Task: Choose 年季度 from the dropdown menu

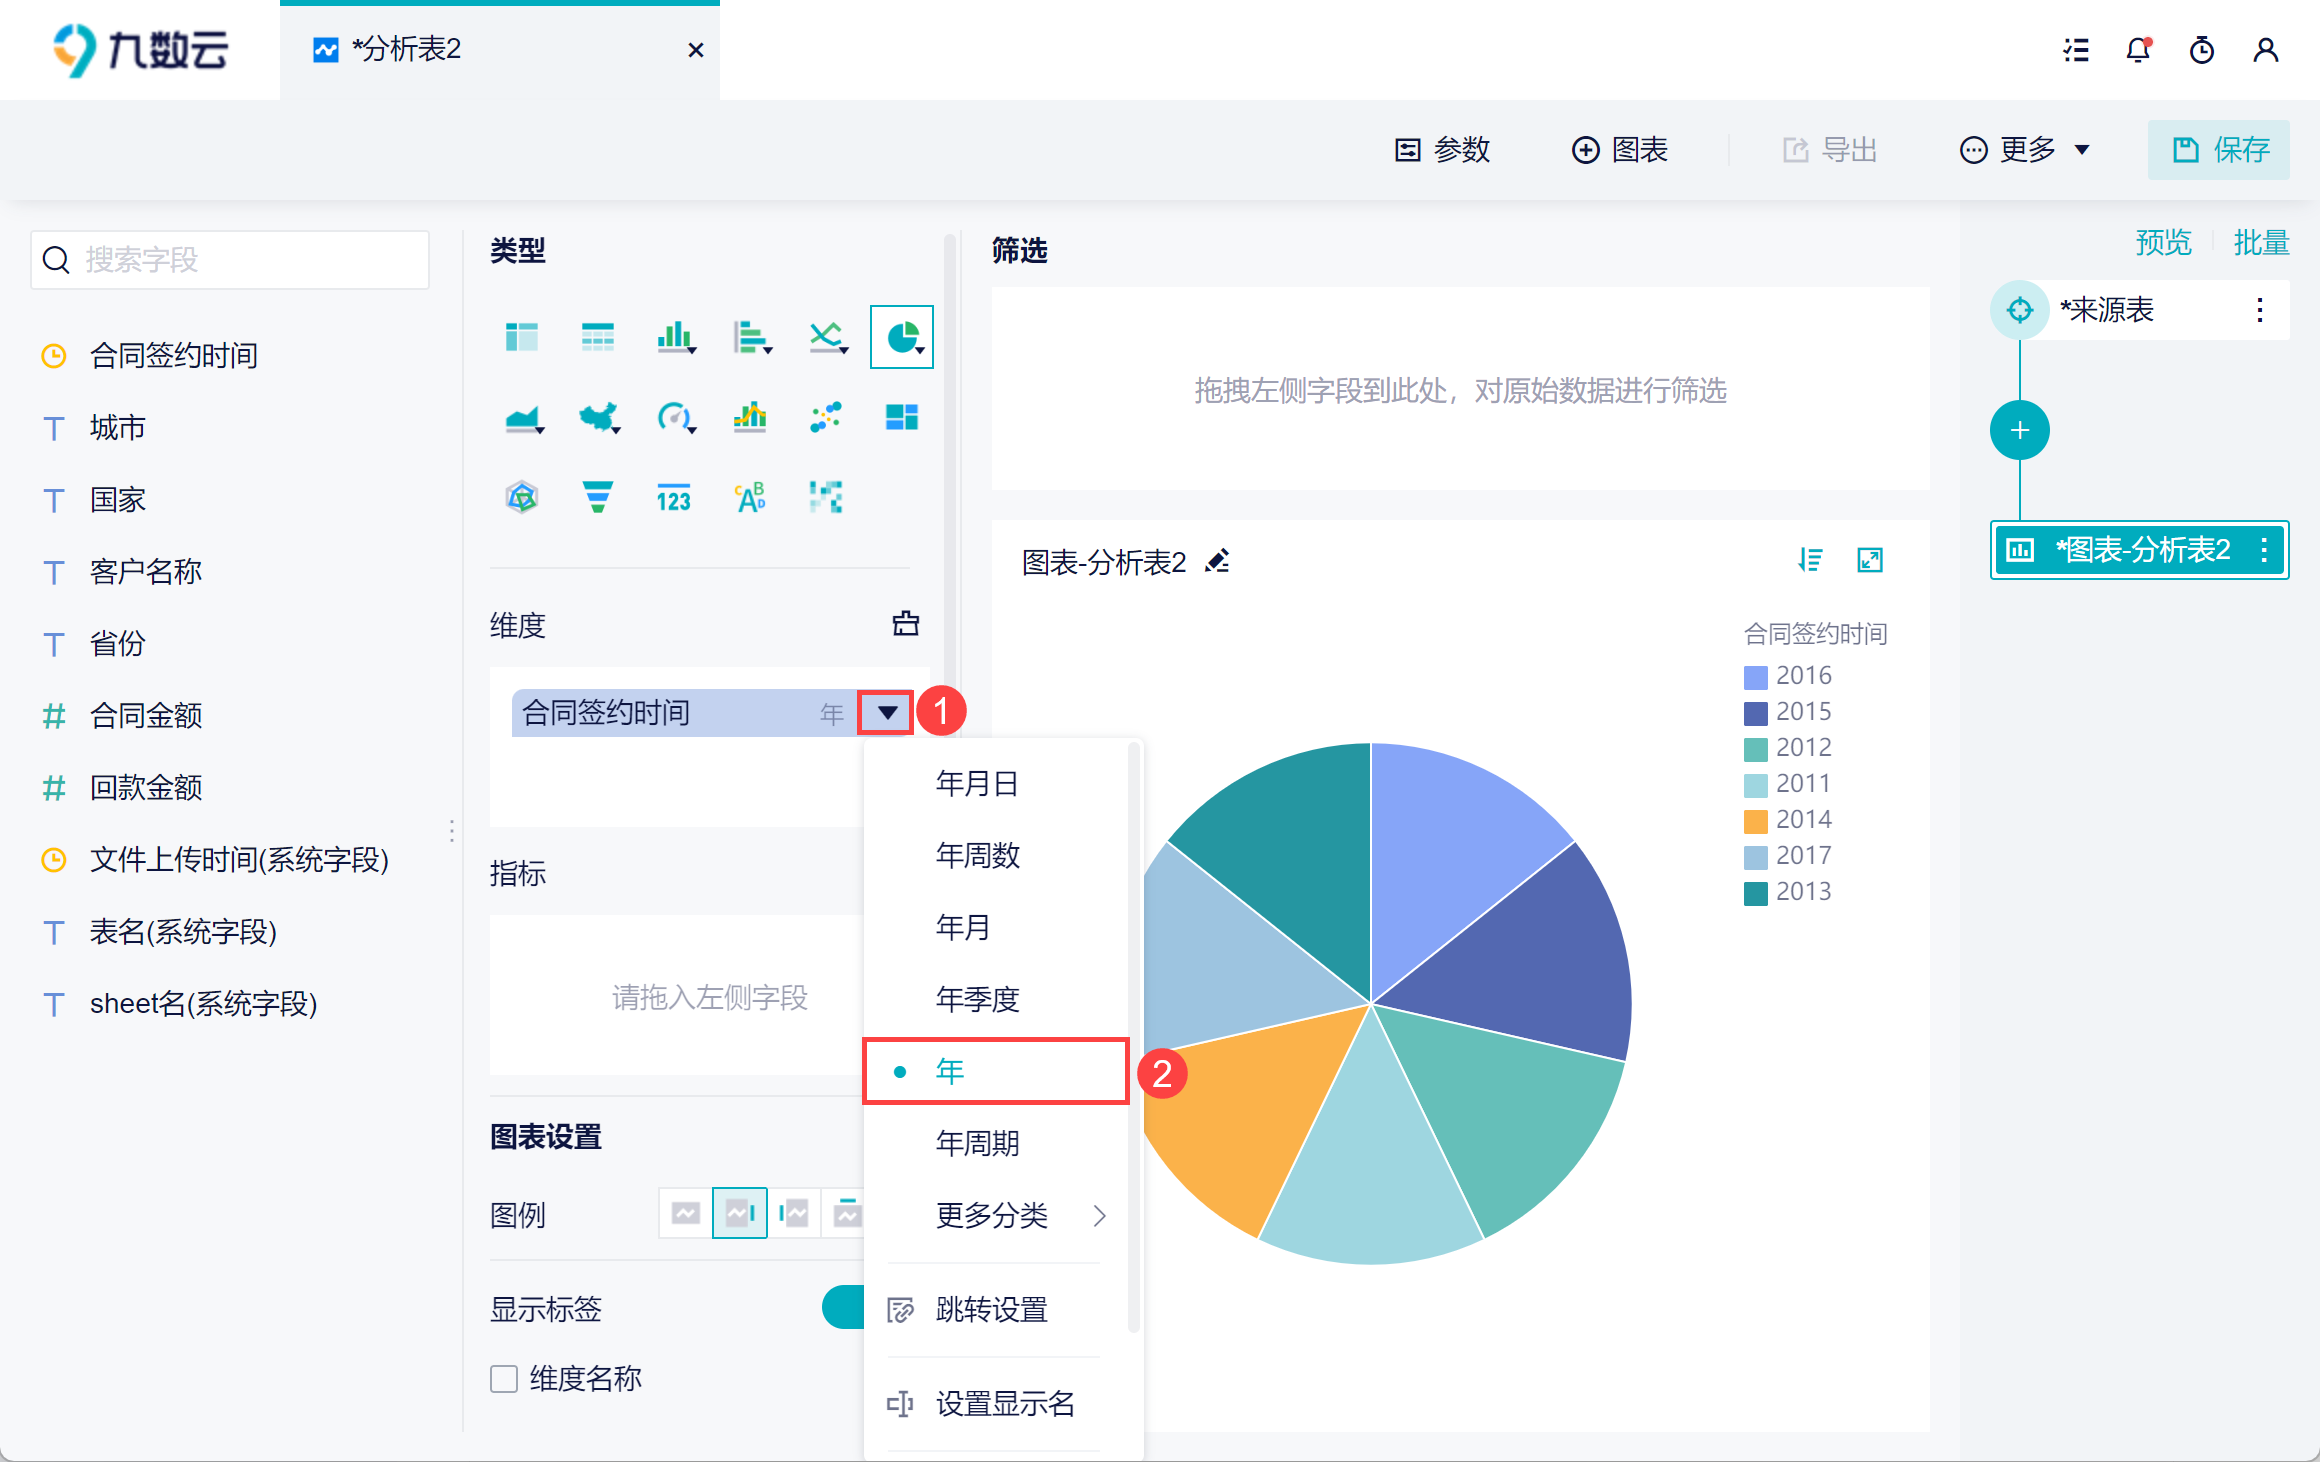Action: pyautogui.click(x=977, y=998)
